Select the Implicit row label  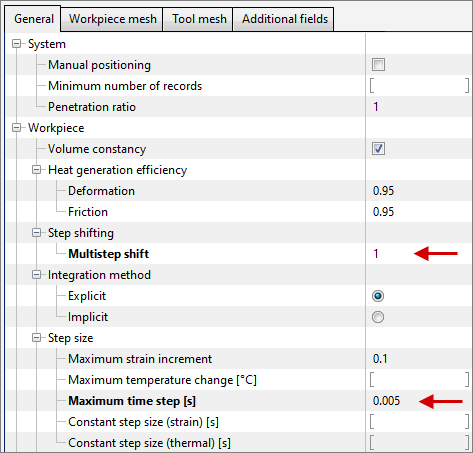pos(88,317)
